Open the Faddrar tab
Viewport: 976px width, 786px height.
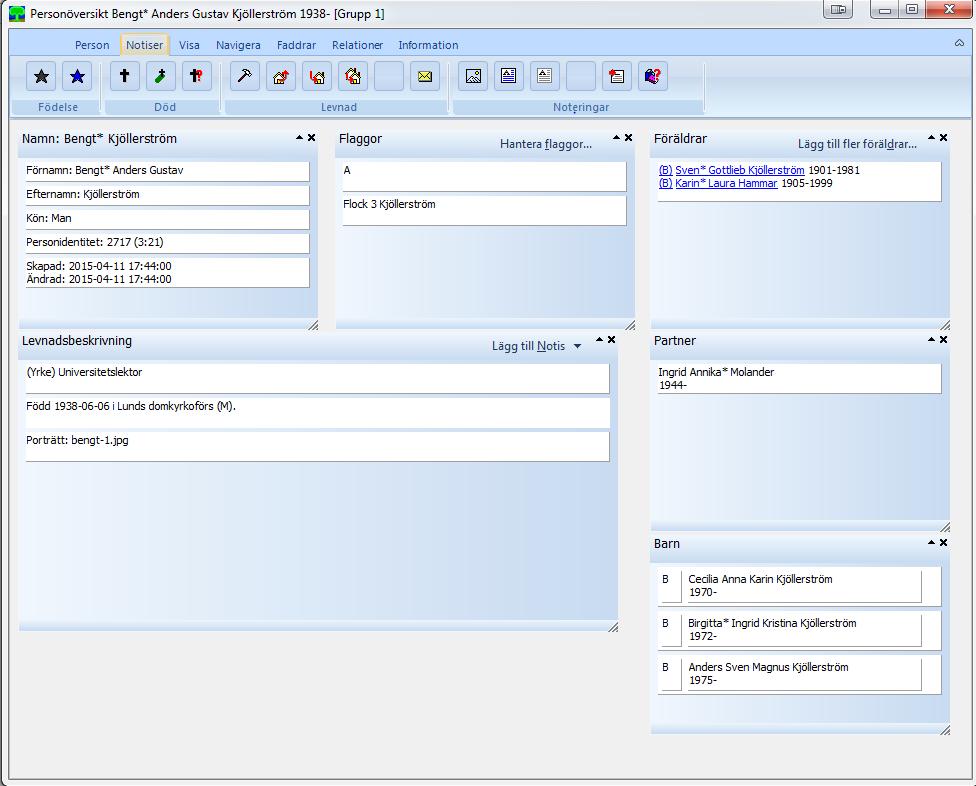(x=296, y=45)
